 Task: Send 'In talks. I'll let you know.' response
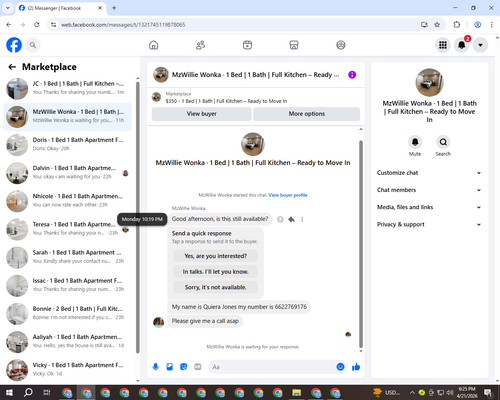point(216,272)
